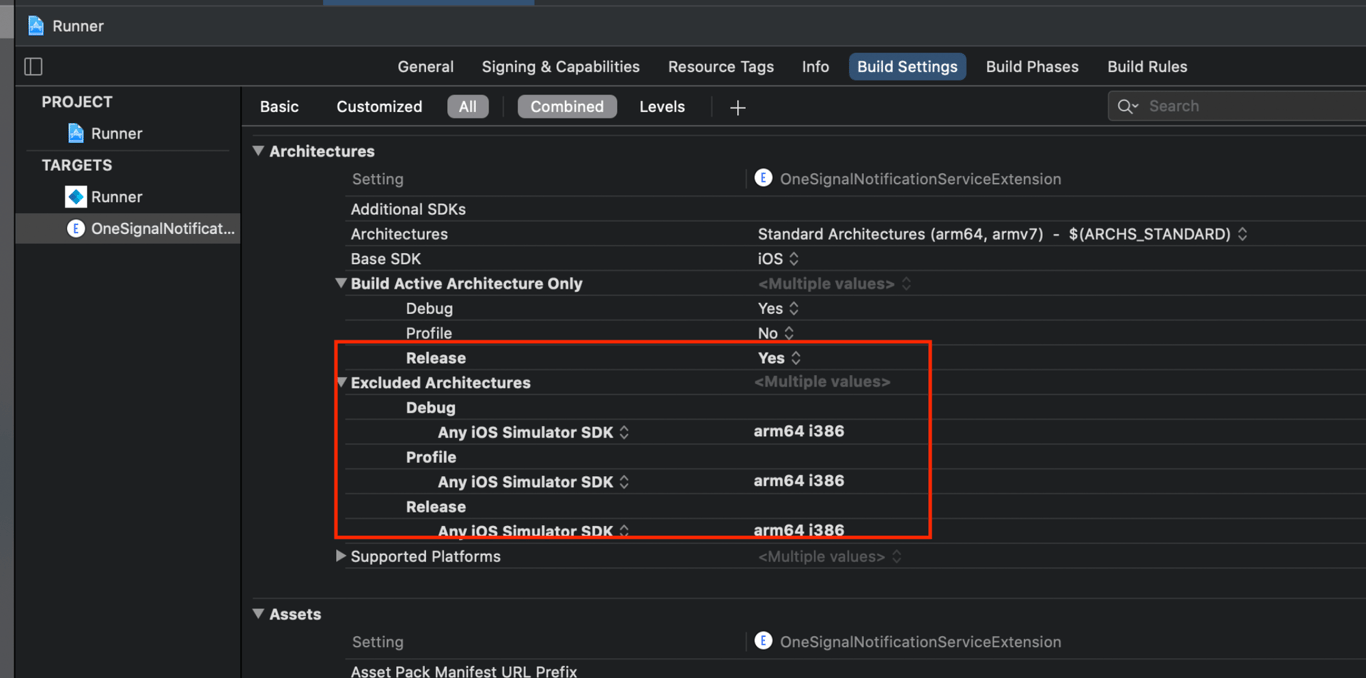Go to the Build Phases tab
The height and width of the screenshot is (678, 1366).
(1032, 67)
